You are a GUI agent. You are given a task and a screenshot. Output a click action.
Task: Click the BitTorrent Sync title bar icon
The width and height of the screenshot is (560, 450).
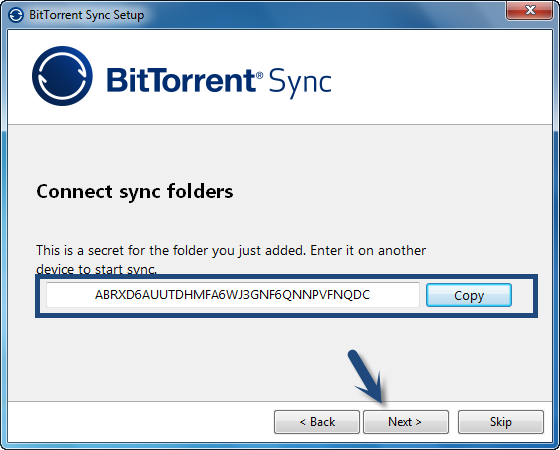coord(16,15)
